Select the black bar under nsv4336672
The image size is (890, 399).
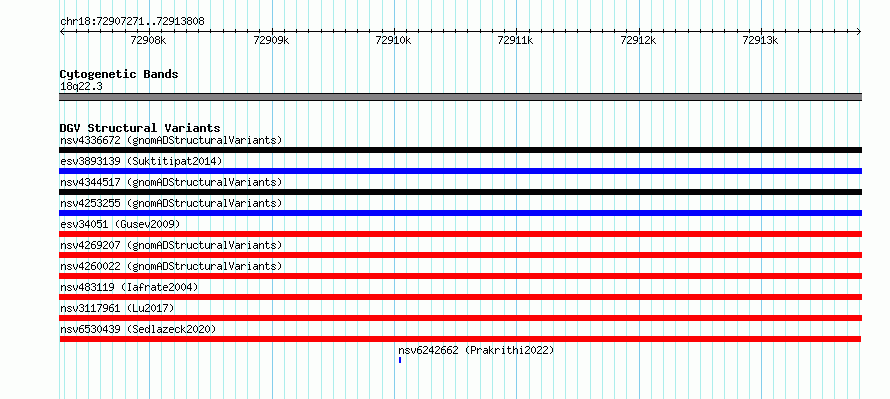(460, 150)
